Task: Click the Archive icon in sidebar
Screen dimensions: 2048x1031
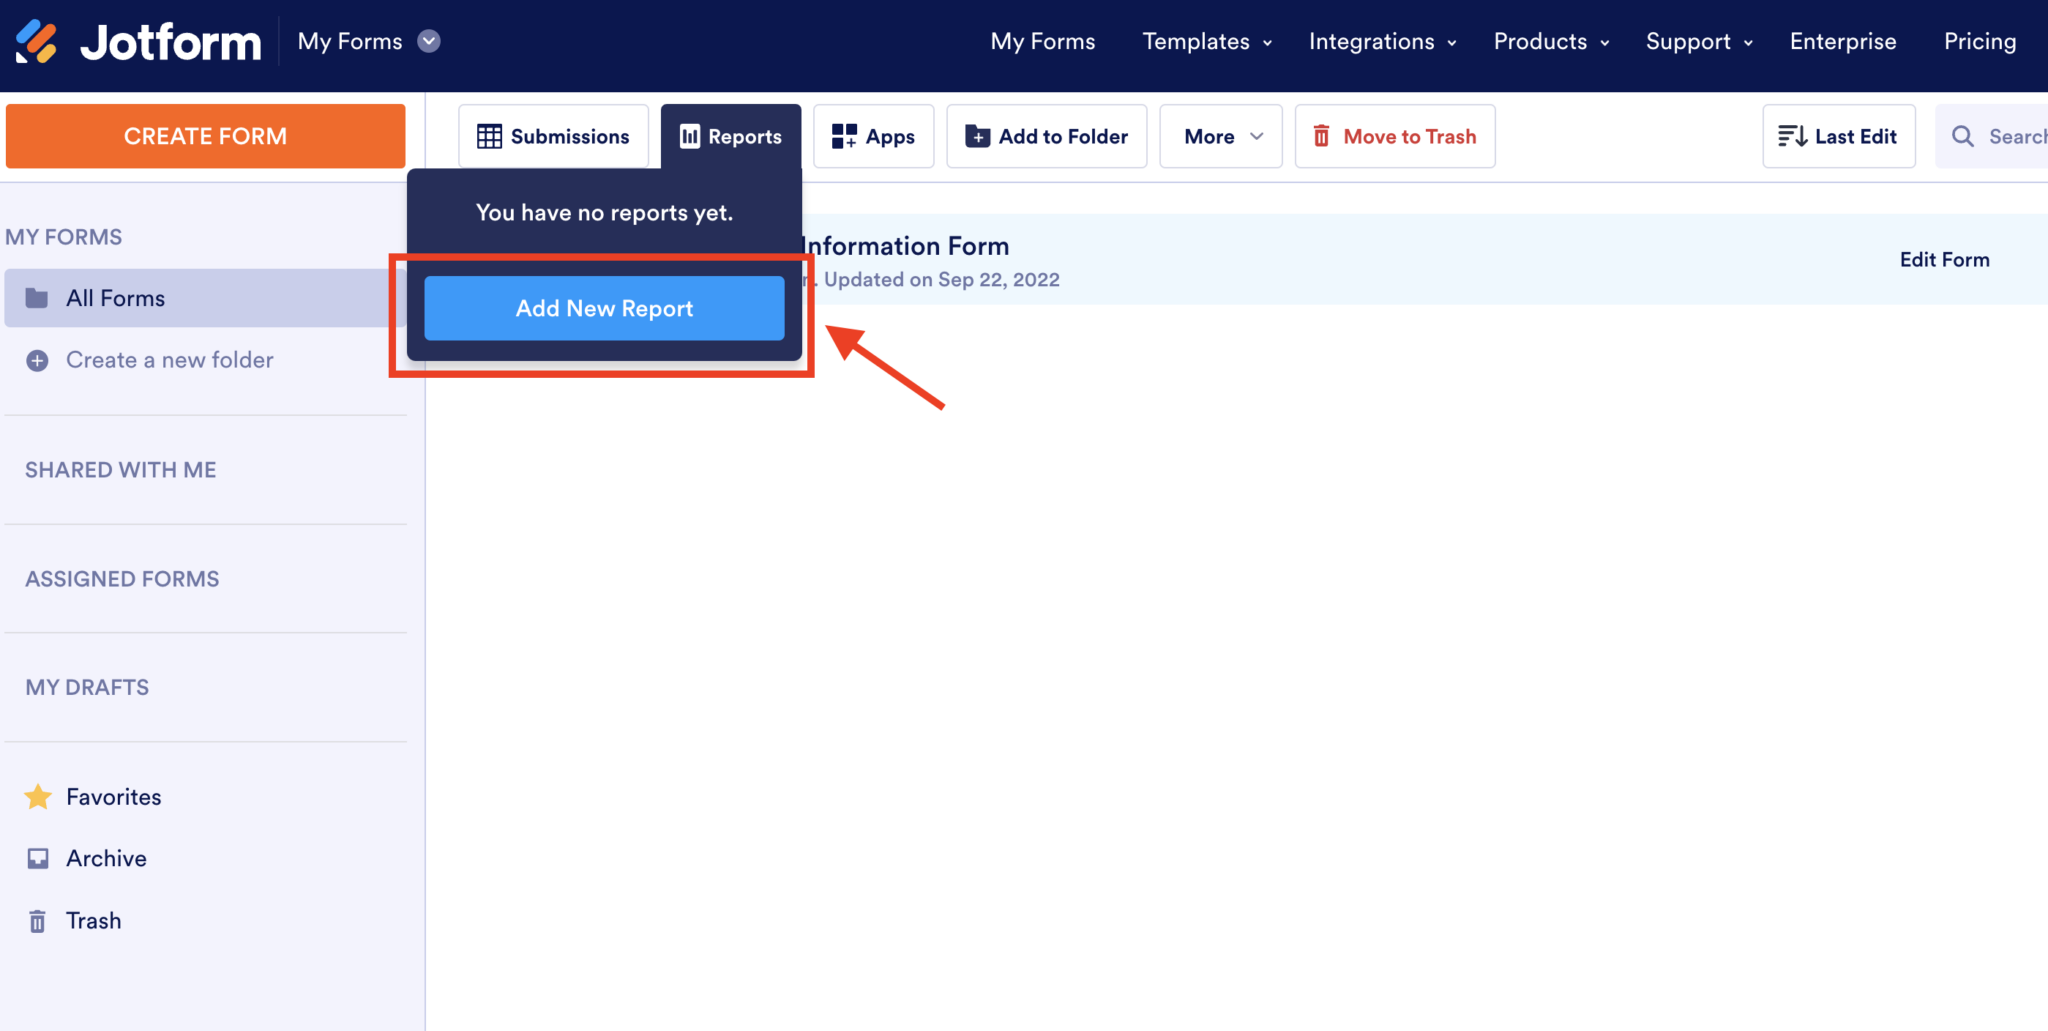Action: tap(37, 858)
